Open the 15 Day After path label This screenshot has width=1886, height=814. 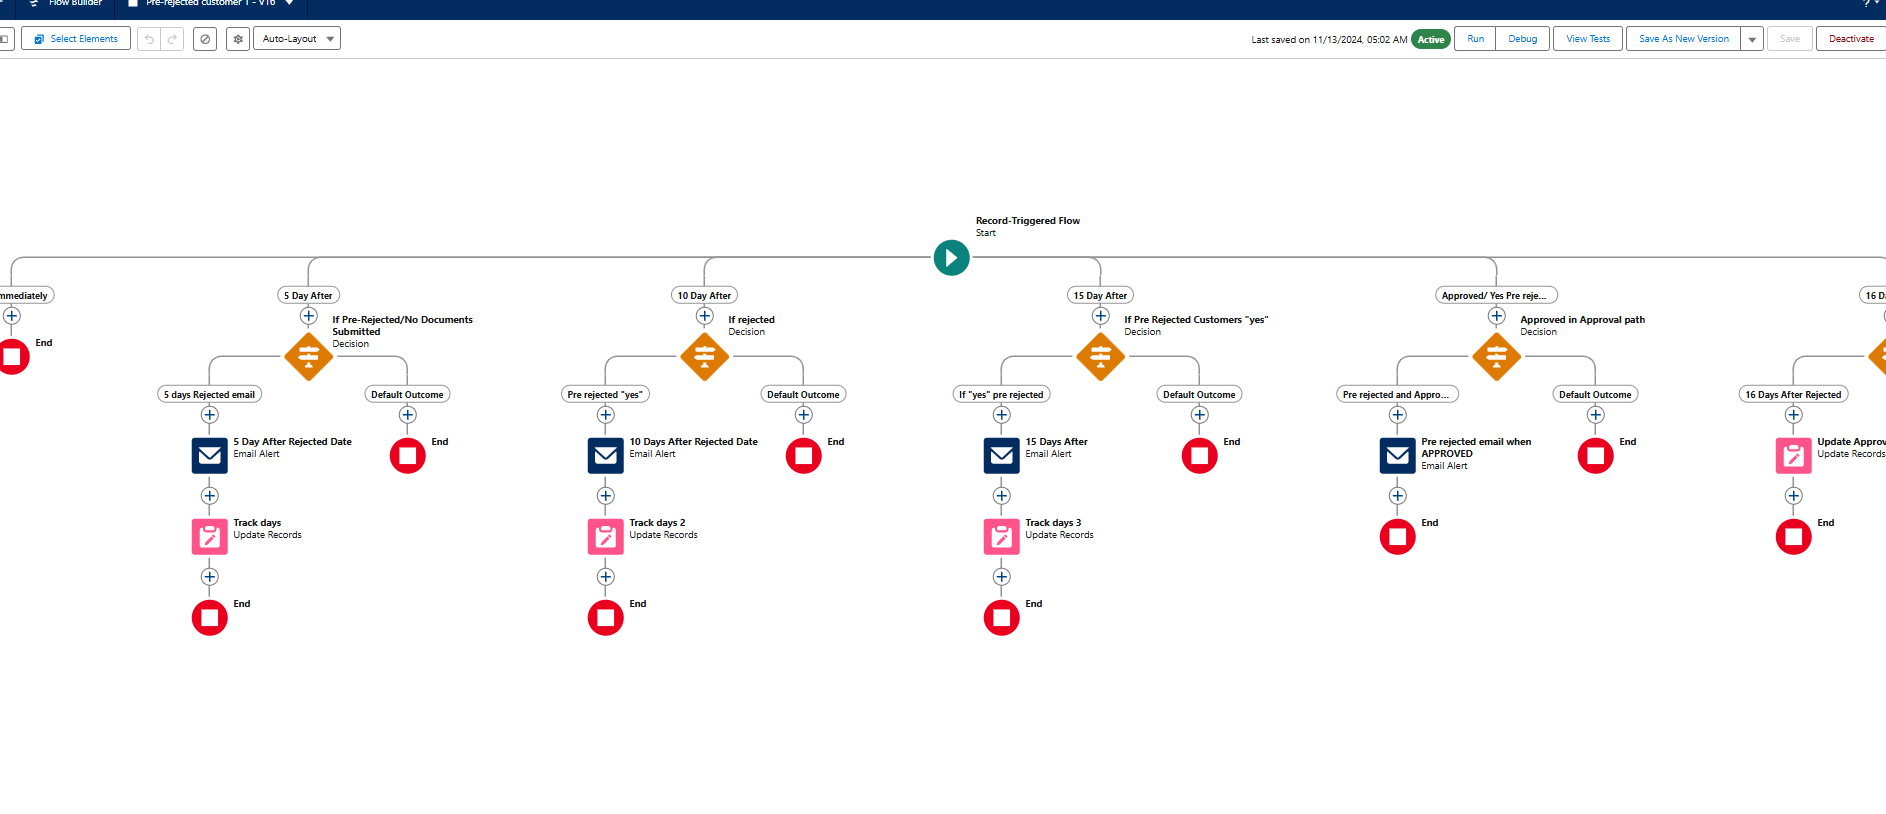1100,295
